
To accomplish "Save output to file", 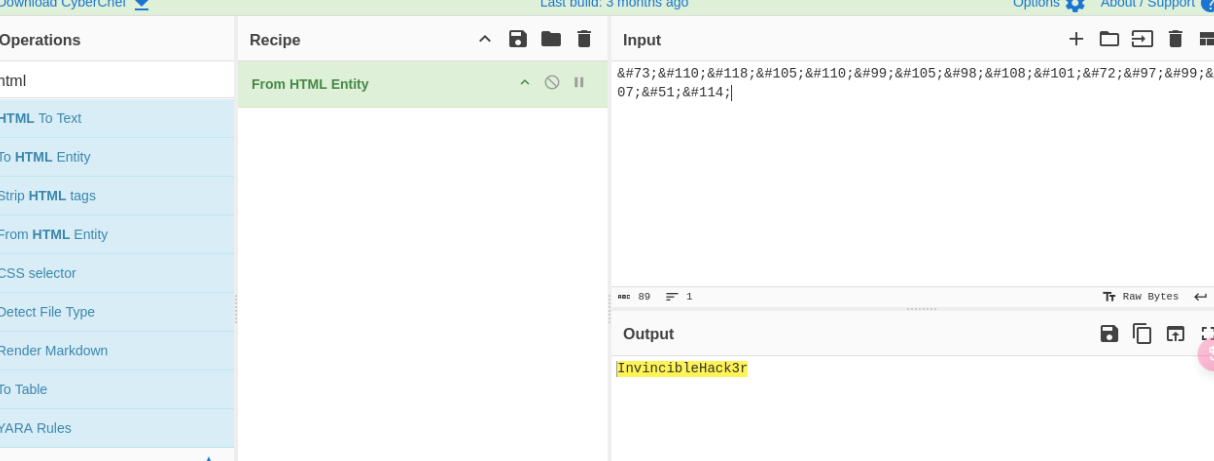I will (1109, 333).
